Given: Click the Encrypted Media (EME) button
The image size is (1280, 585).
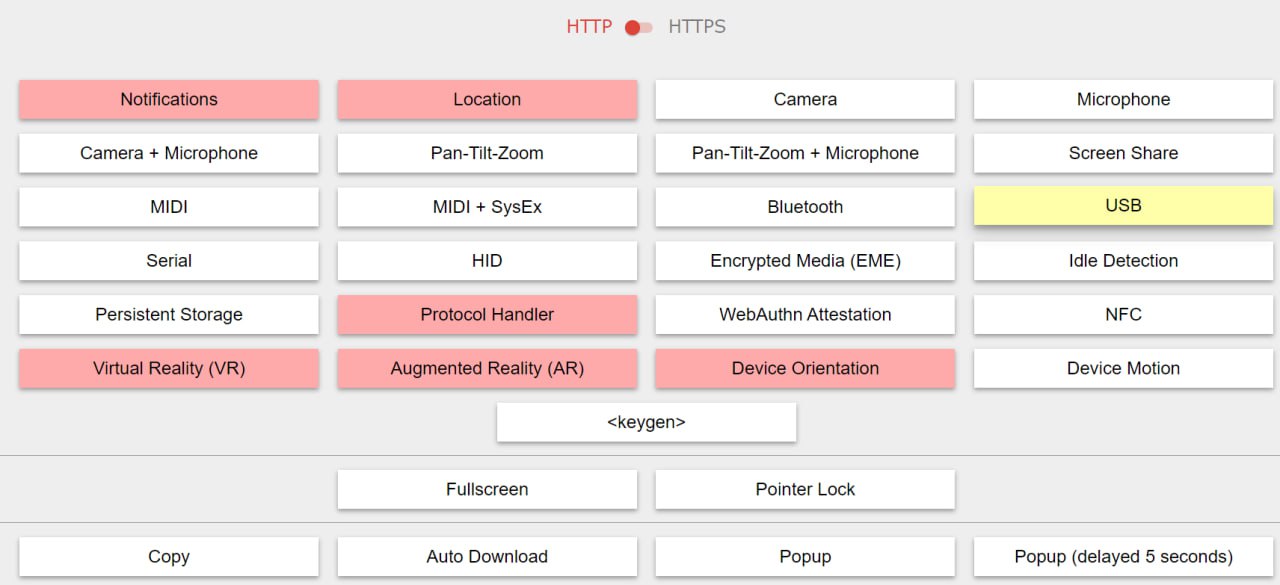Looking at the screenshot, I should click(805, 261).
